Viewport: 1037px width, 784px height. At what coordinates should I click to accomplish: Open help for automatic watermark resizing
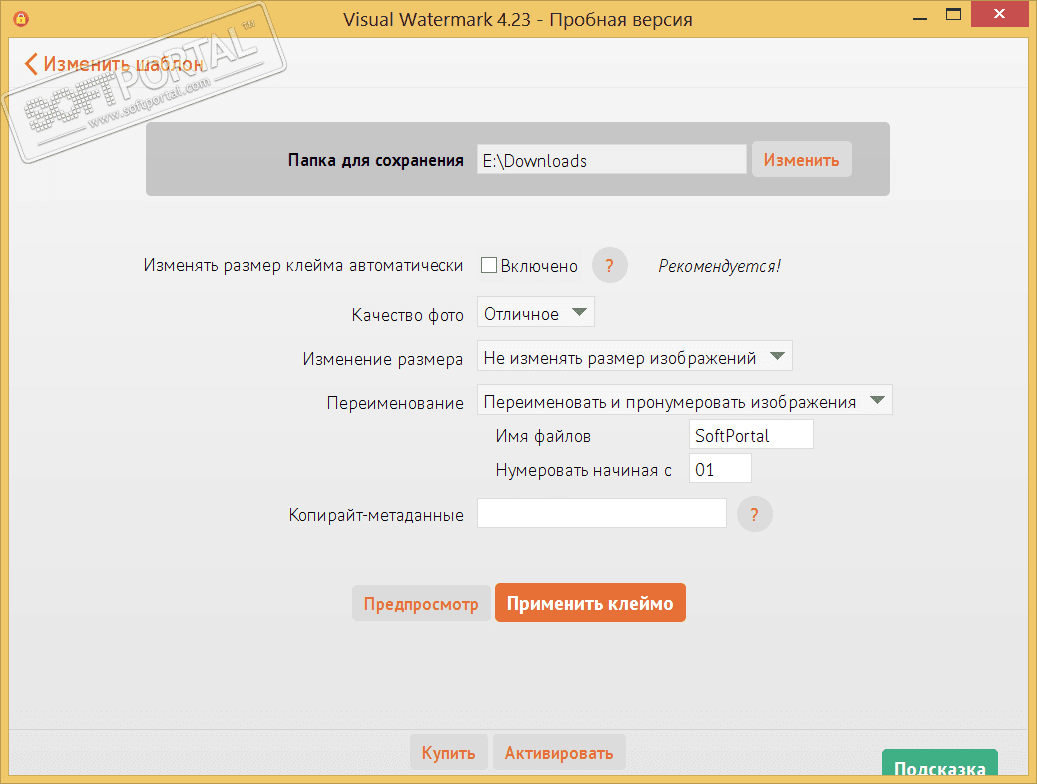pos(609,265)
